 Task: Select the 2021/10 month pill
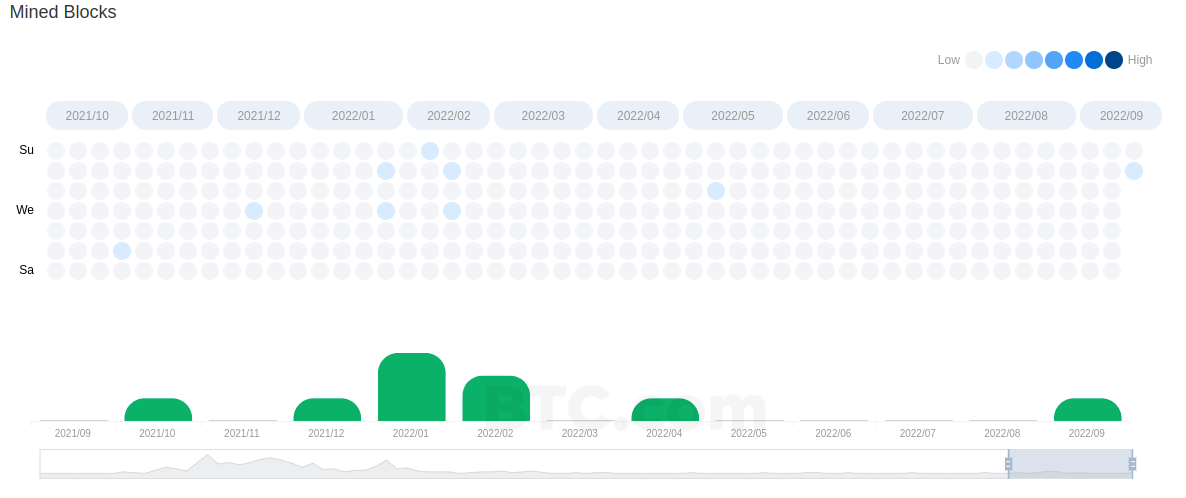pyautogui.click(x=87, y=116)
